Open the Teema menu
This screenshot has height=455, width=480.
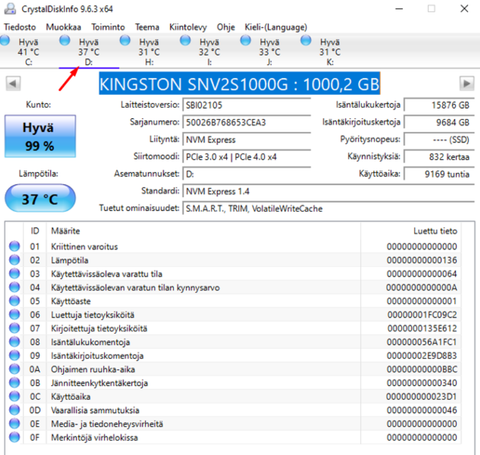pos(147,27)
